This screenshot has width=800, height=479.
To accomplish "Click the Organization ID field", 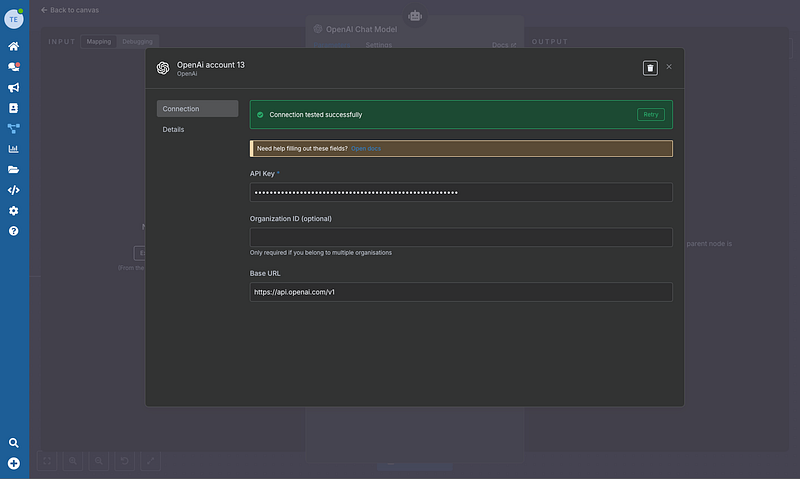I will 461,237.
